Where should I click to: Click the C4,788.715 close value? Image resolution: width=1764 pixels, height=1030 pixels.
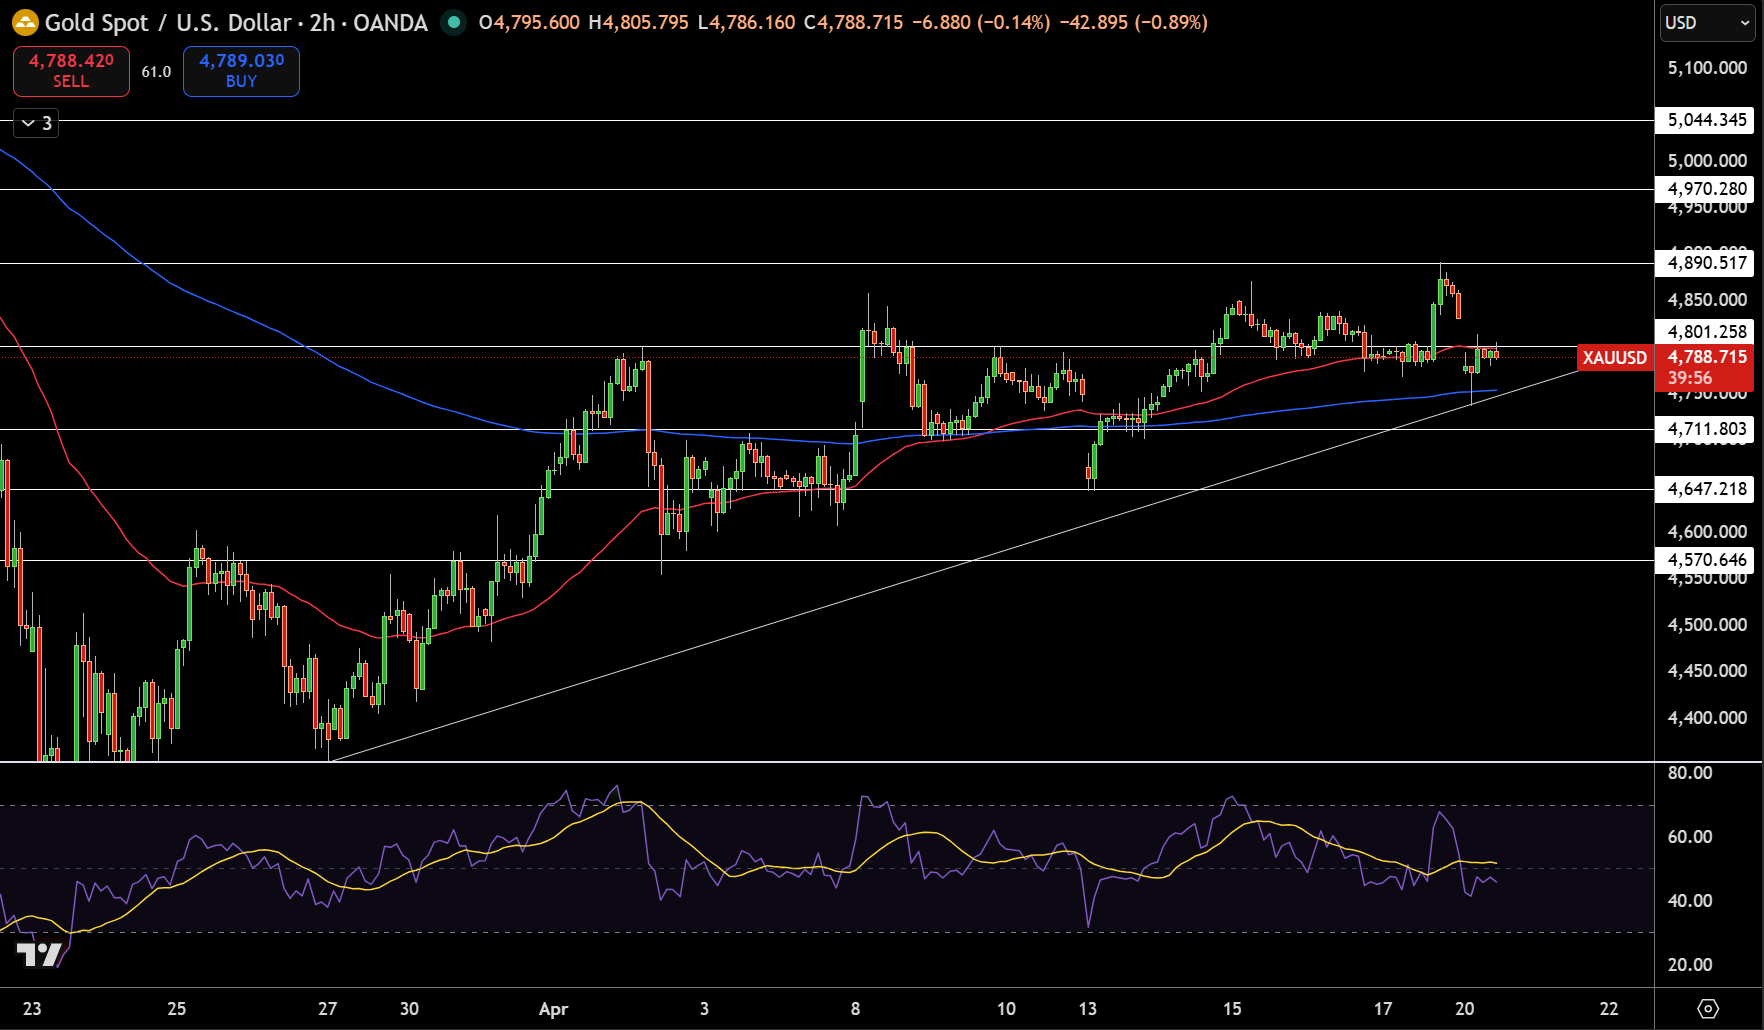click(854, 22)
